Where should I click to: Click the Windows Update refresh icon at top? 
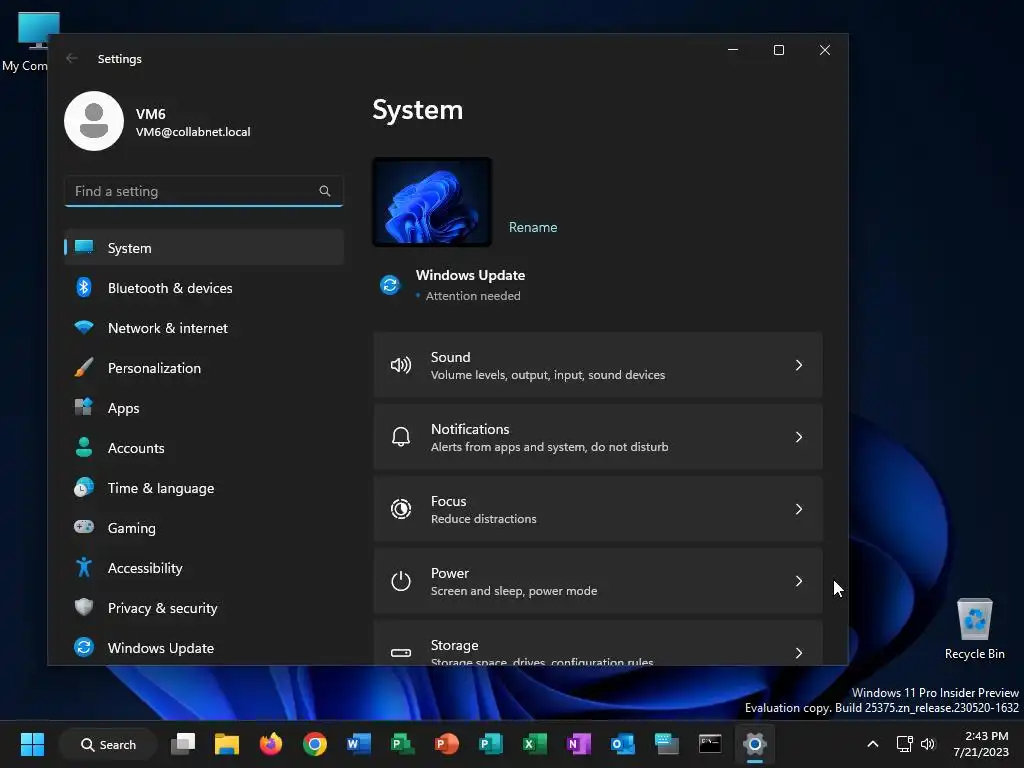tap(390, 285)
